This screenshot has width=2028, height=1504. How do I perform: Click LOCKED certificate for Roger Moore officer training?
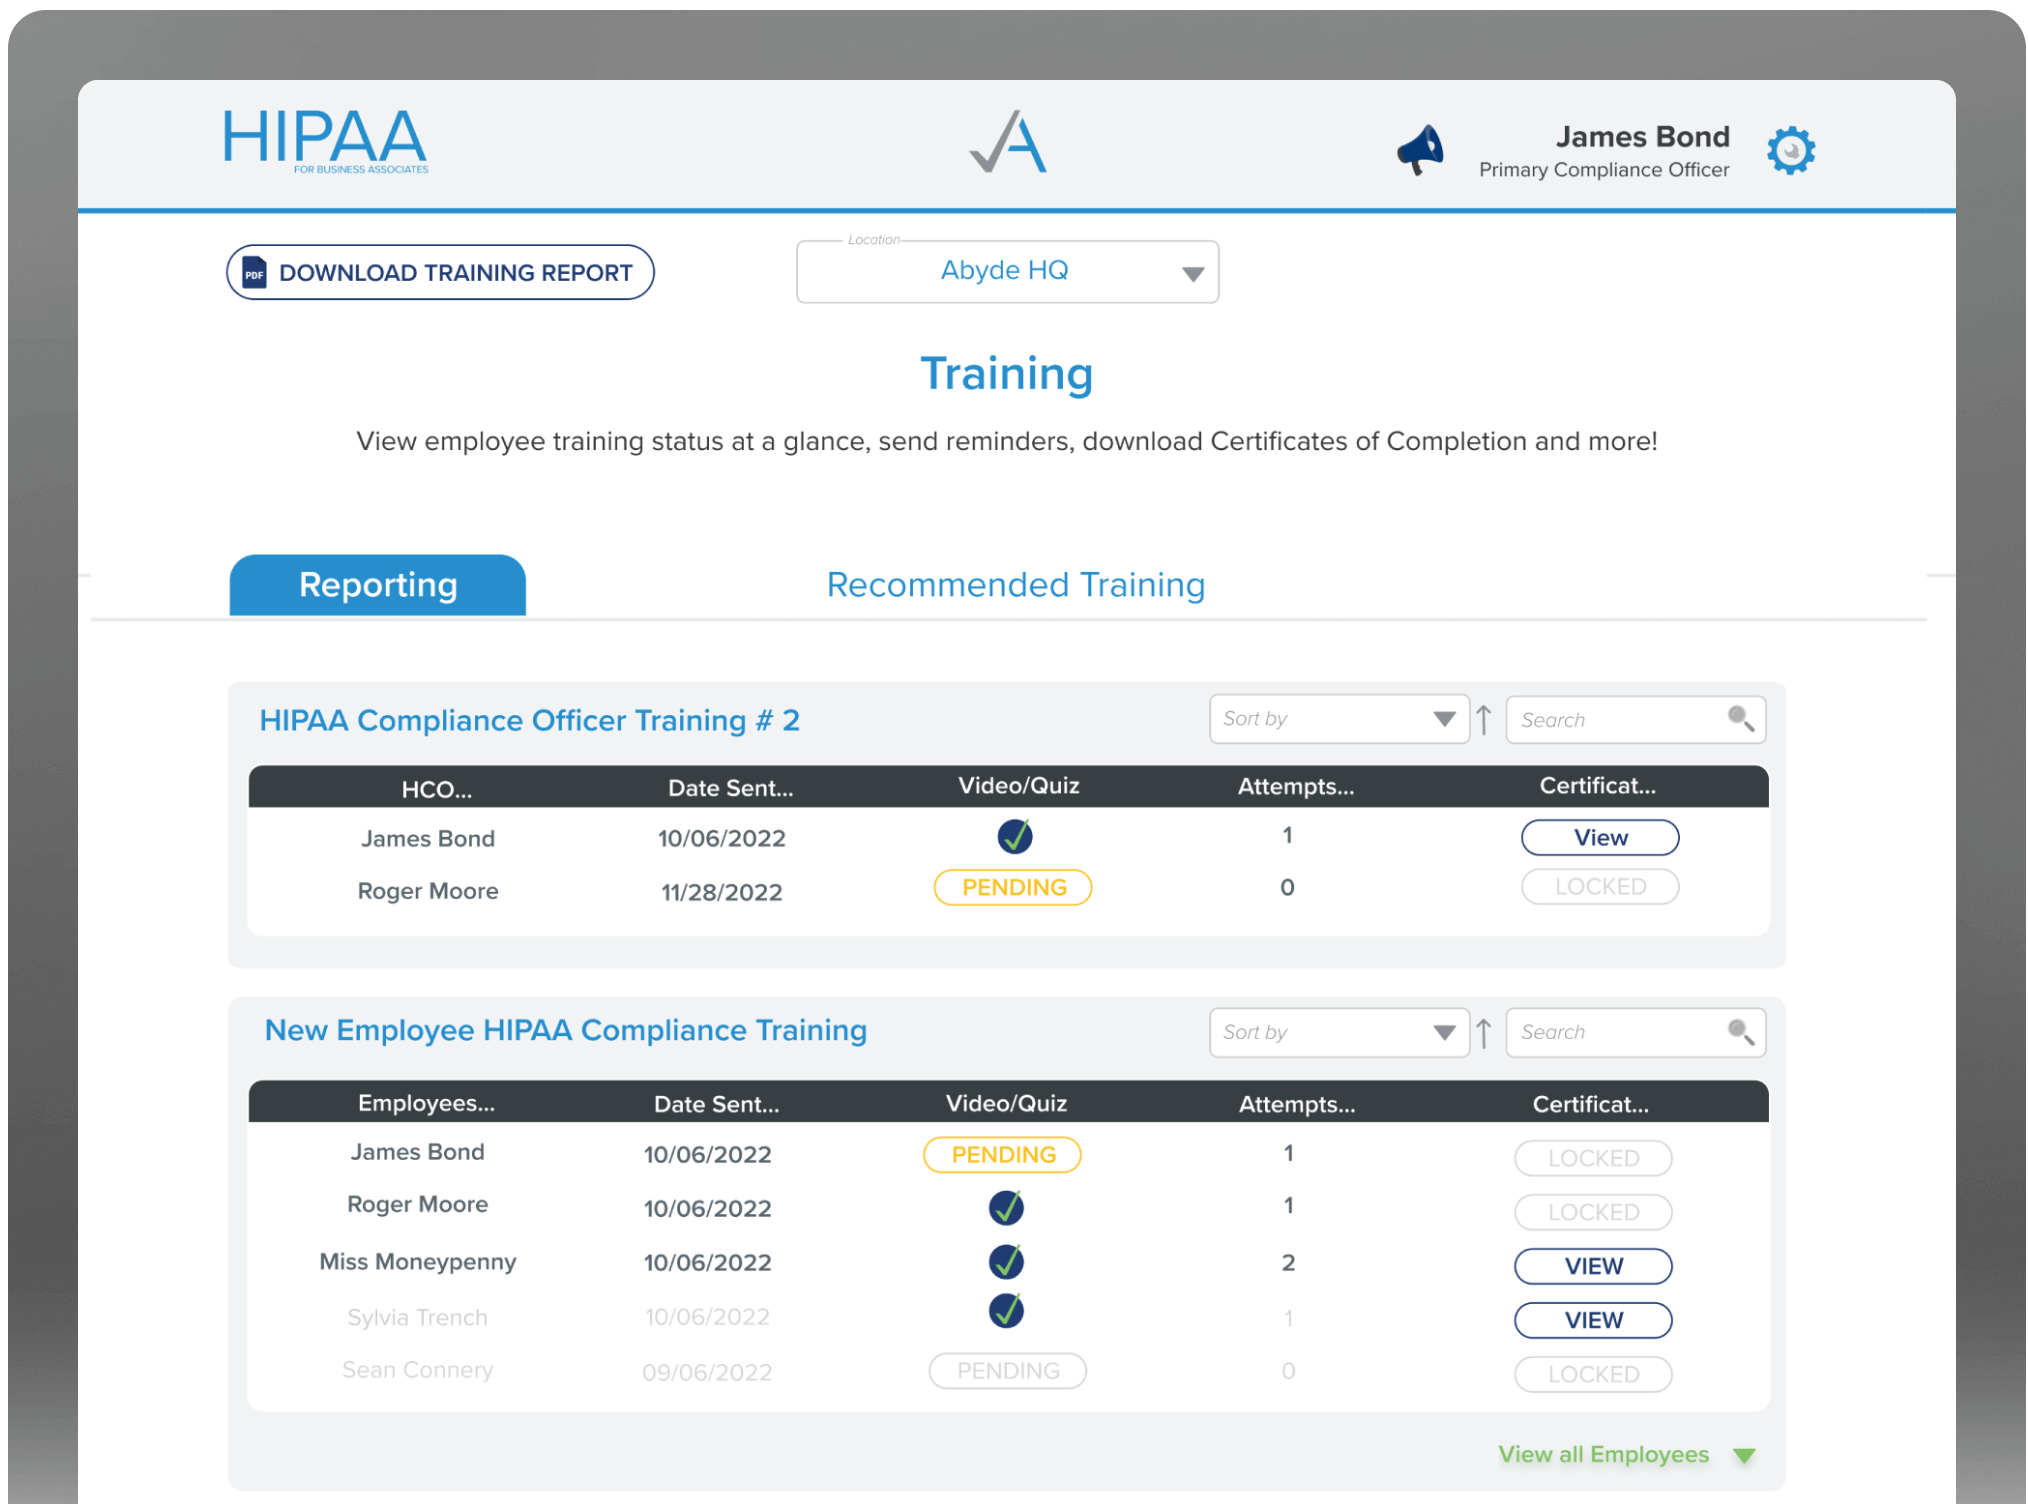(x=1600, y=887)
